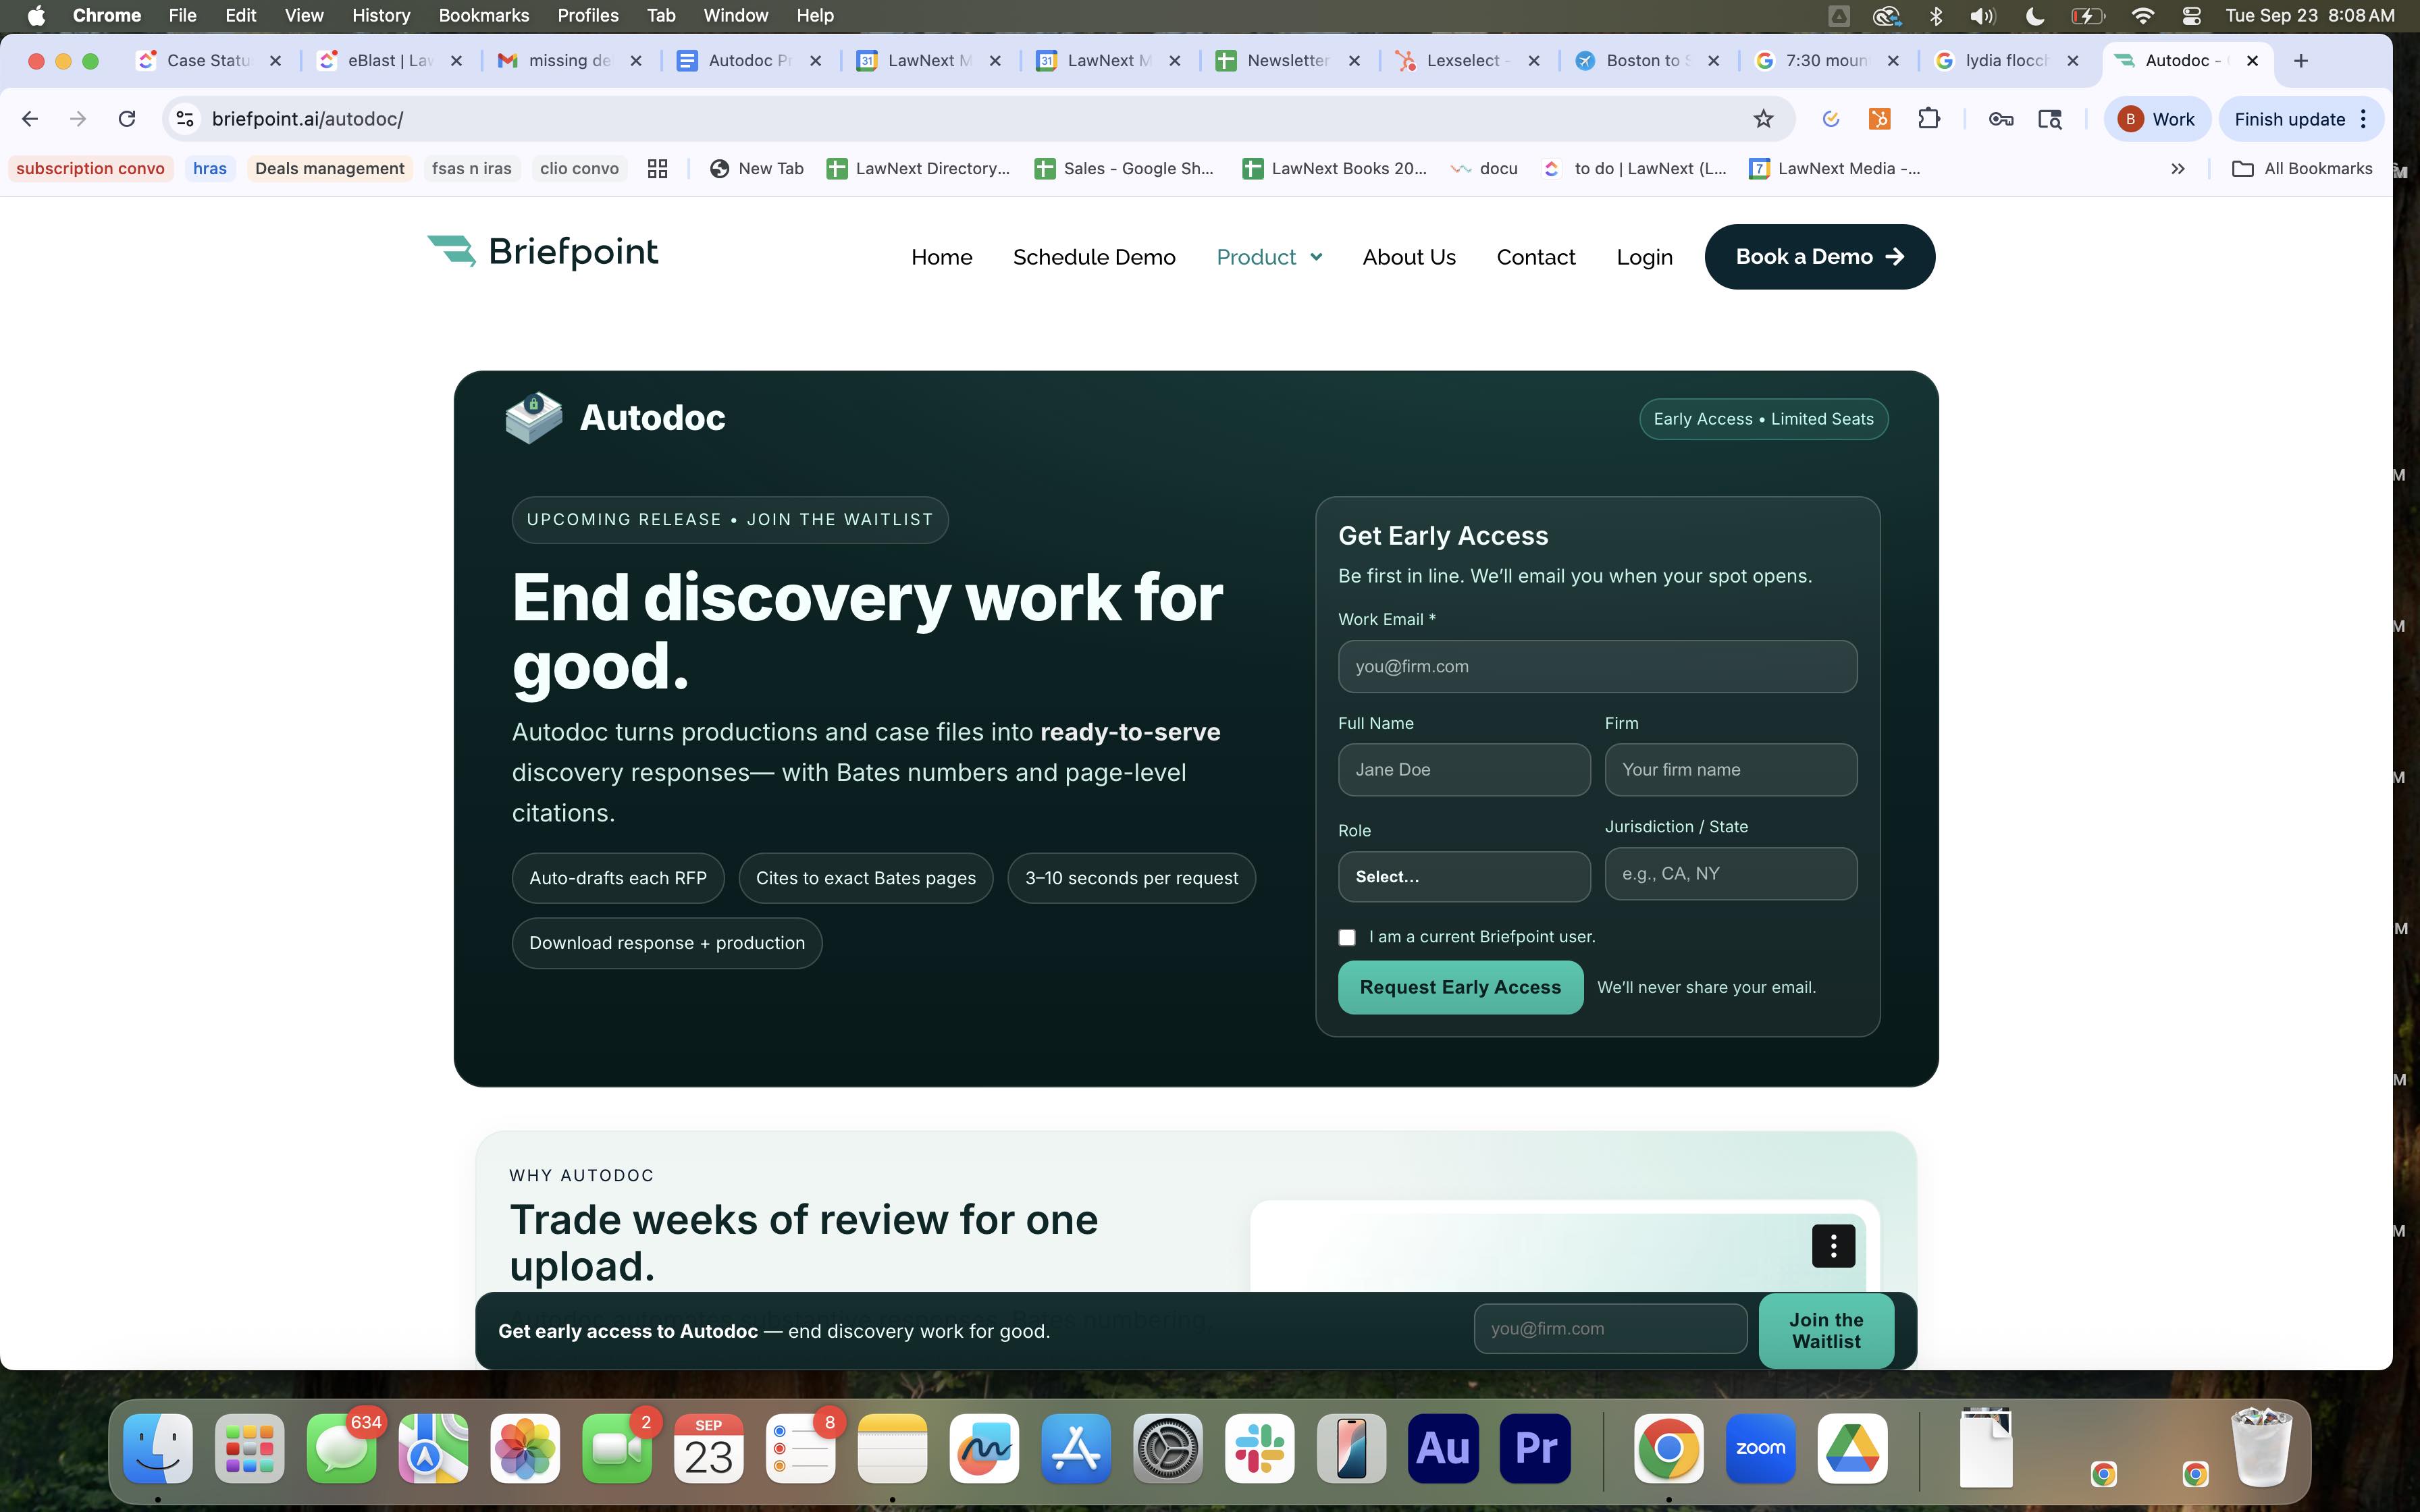Viewport: 2420px width, 1512px height.
Task: Open the bookmarks apps grid icon
Action: [x=657, y=169]
